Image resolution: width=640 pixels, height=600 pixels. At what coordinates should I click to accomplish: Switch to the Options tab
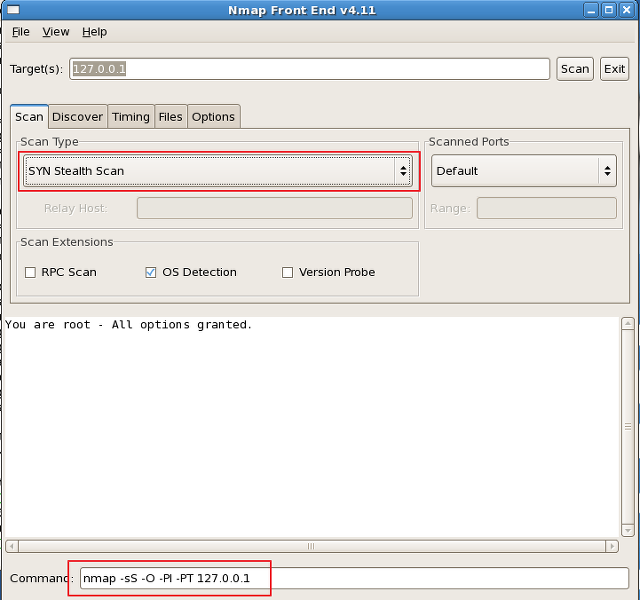click(x=213, y=117)
